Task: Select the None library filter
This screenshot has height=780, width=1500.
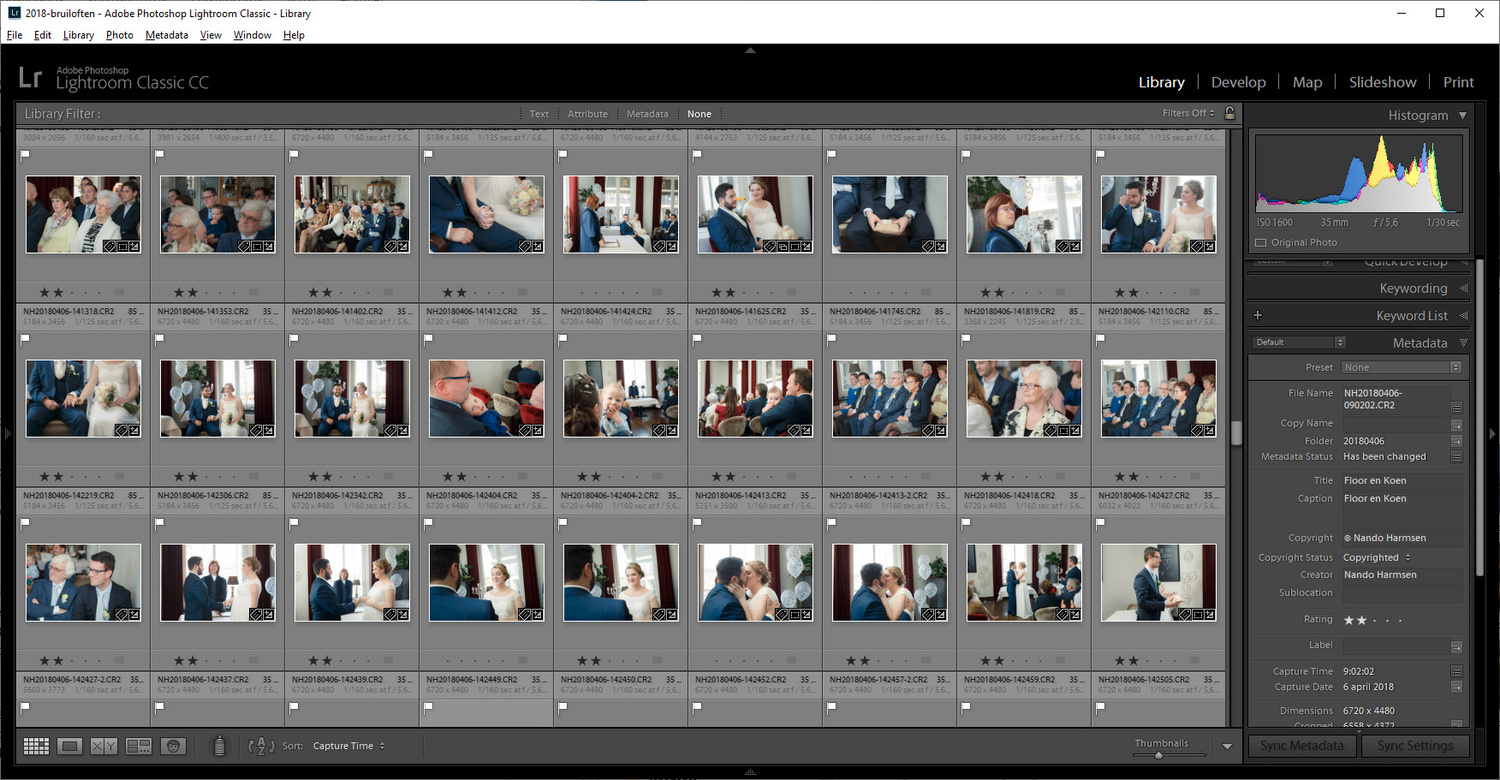Action: [x=699, y=114]
